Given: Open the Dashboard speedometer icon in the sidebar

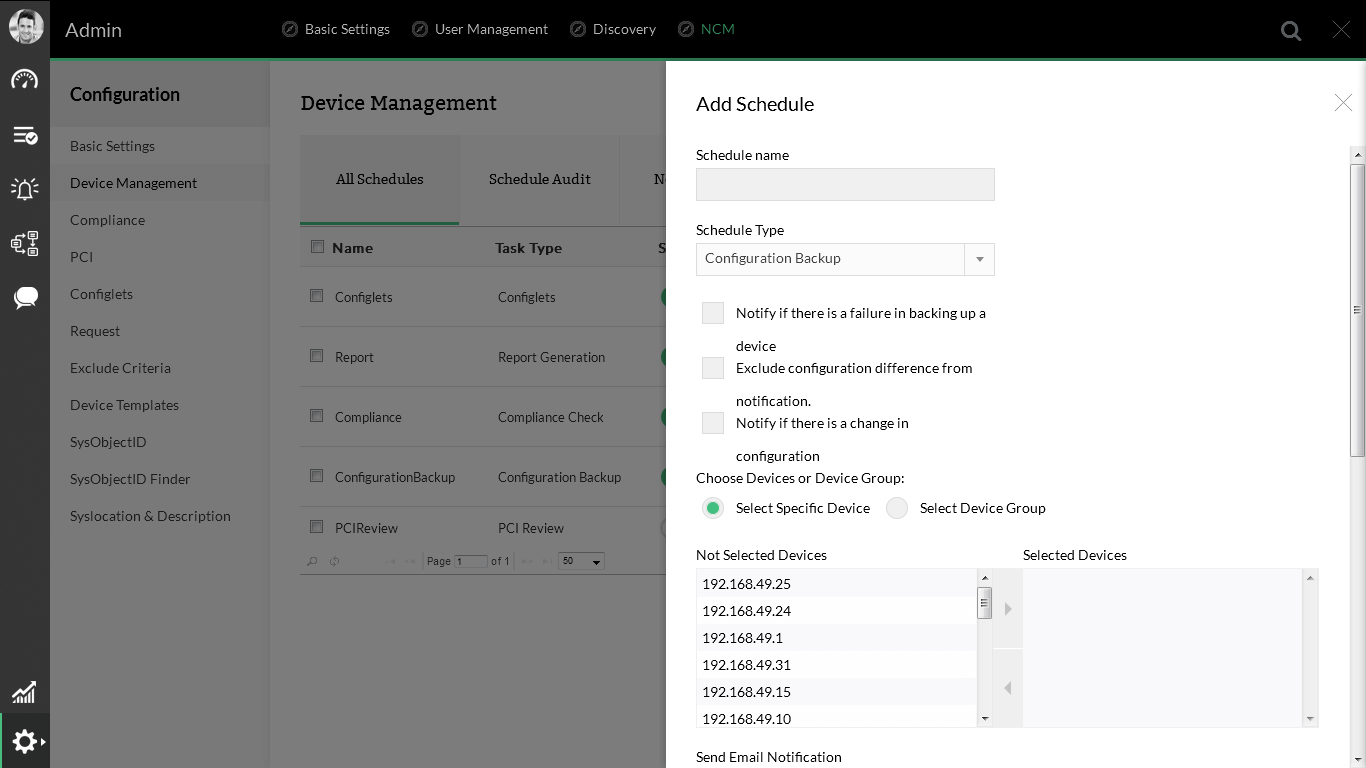Looking at the screenshot, I should [x=24, y=78].
